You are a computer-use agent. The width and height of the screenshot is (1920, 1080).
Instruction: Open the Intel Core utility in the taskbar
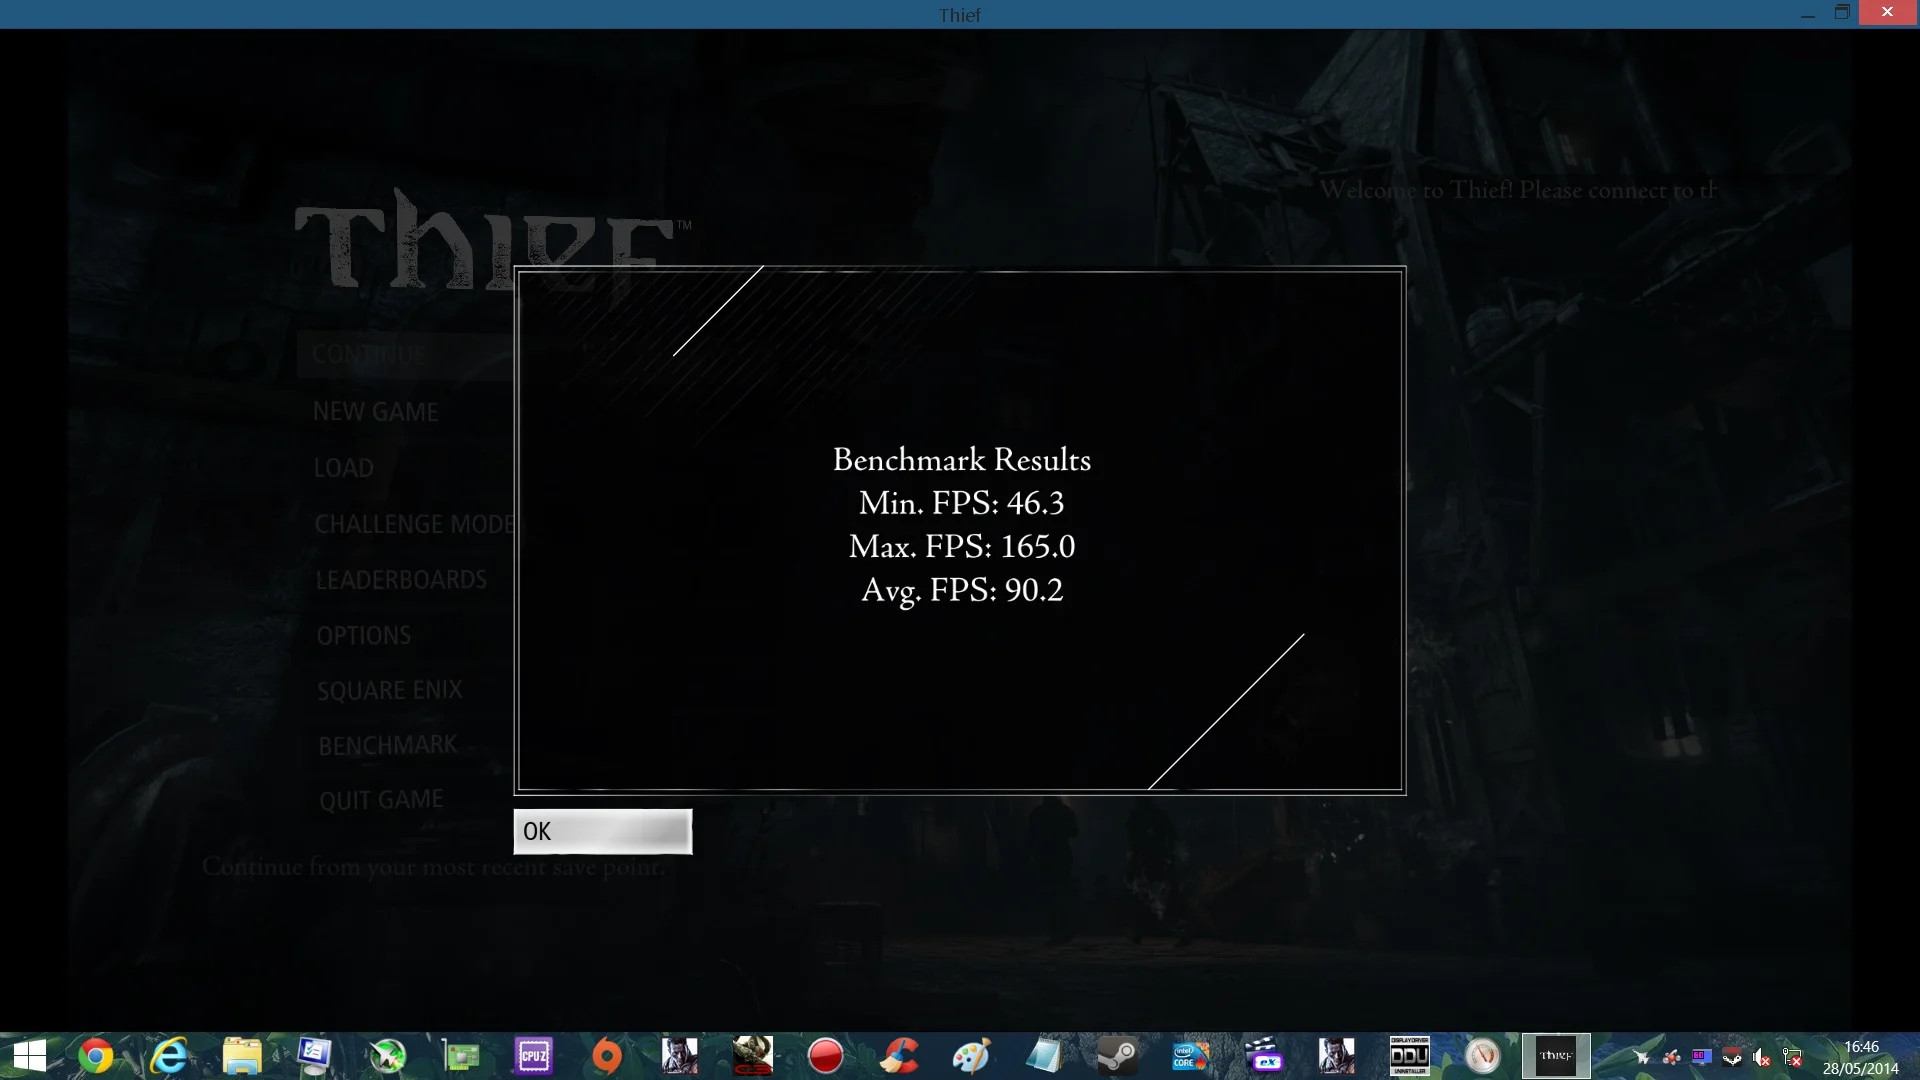coord(1191,1056)
